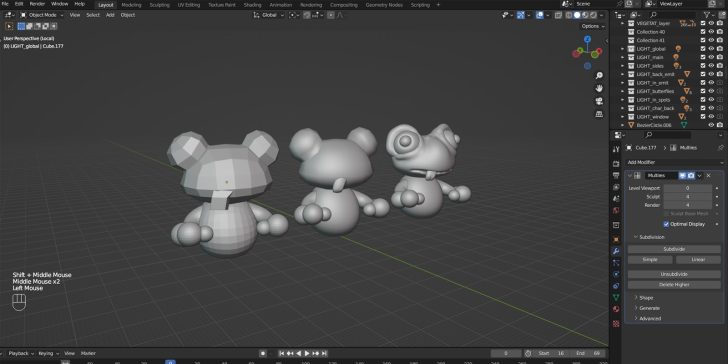Toggle X-ray view in viewport header
This screenshot has height=364, width=728.
coord(559,15)
